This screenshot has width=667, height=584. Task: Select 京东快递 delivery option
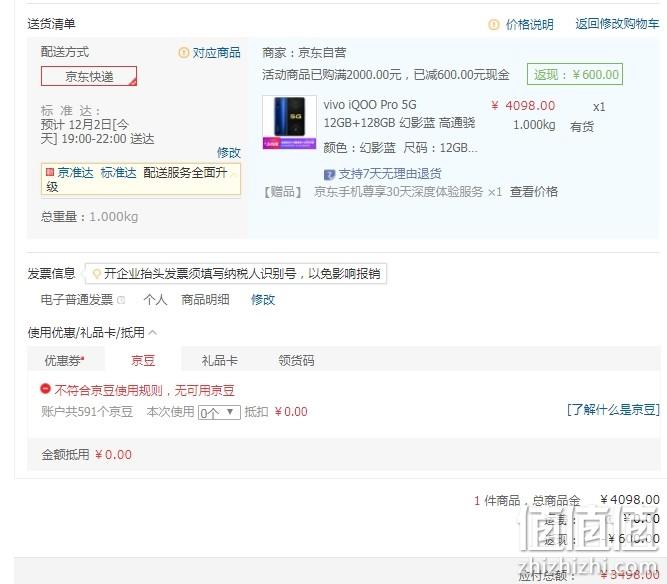(x=89, y=76)
